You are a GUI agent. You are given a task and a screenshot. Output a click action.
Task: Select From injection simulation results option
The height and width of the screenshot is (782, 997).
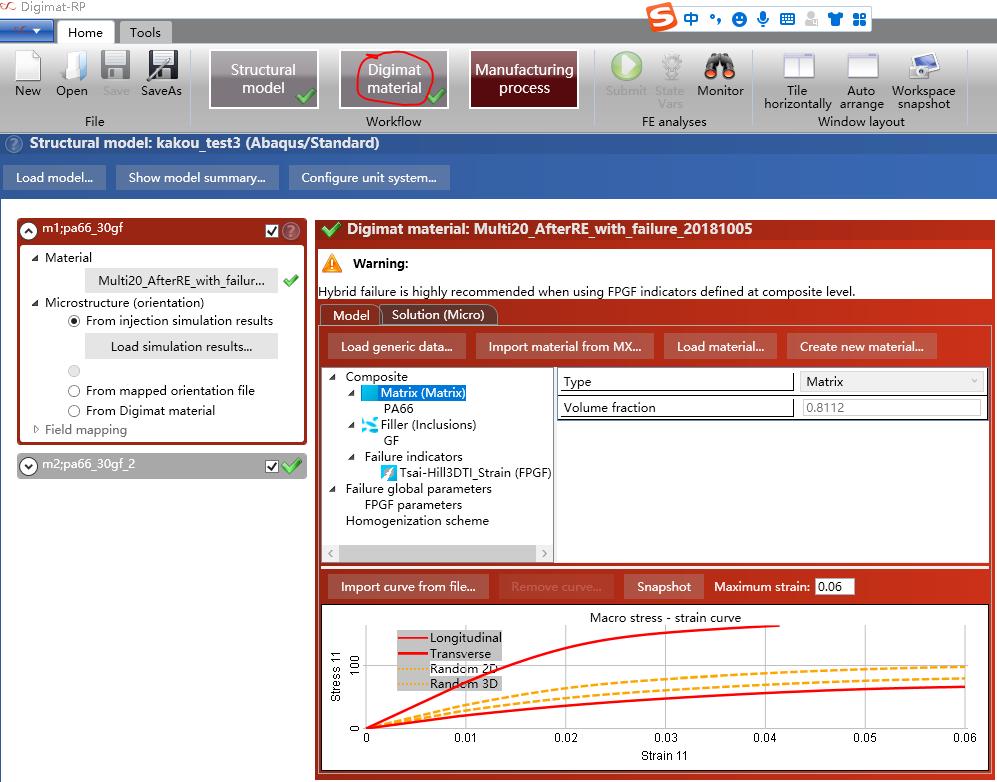(x=74, y=321)
